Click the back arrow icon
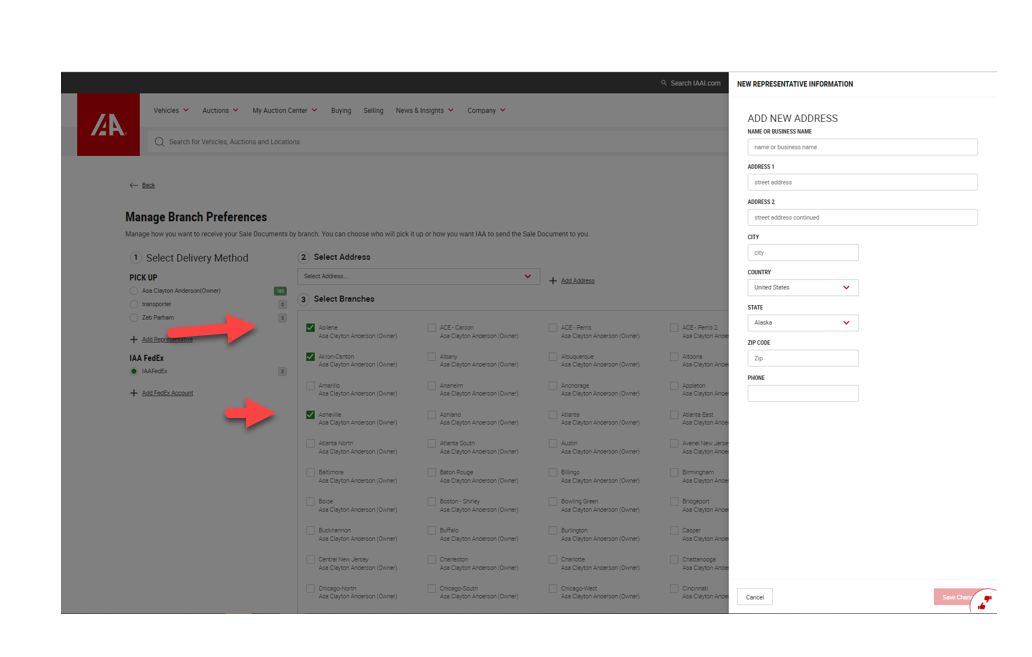1032x657 pixels. point(134,186)
